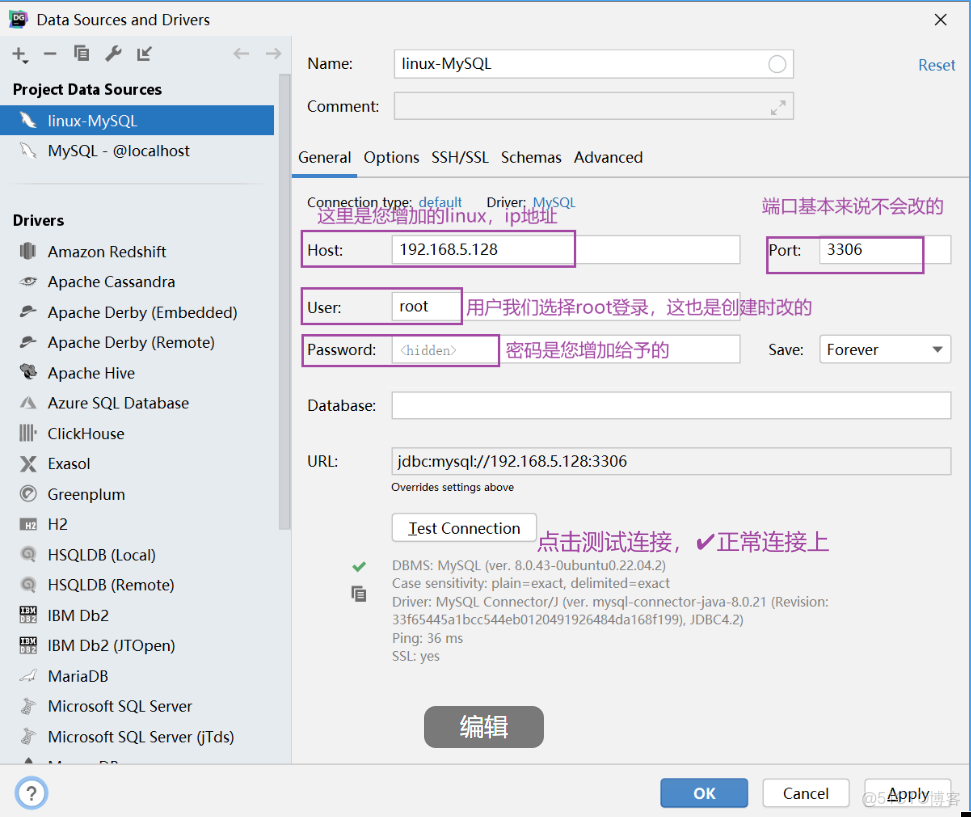Go forward with right arrow
This screenshot has width=971, height=817.
coord(273,54)
